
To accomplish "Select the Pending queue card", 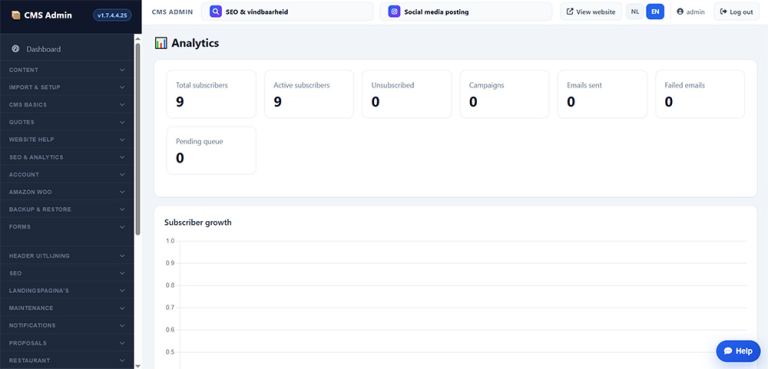I will coord(211,150).
